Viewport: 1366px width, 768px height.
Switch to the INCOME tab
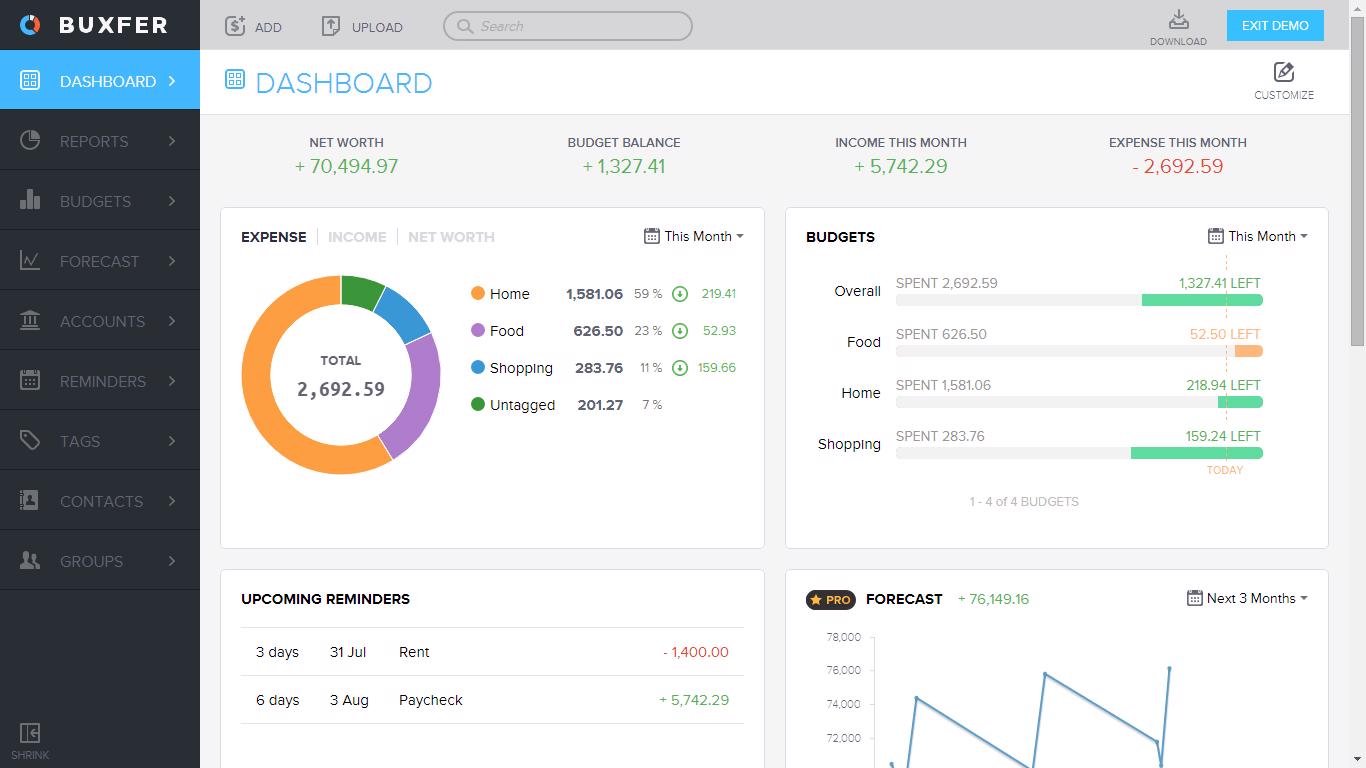tap(357, 237)
